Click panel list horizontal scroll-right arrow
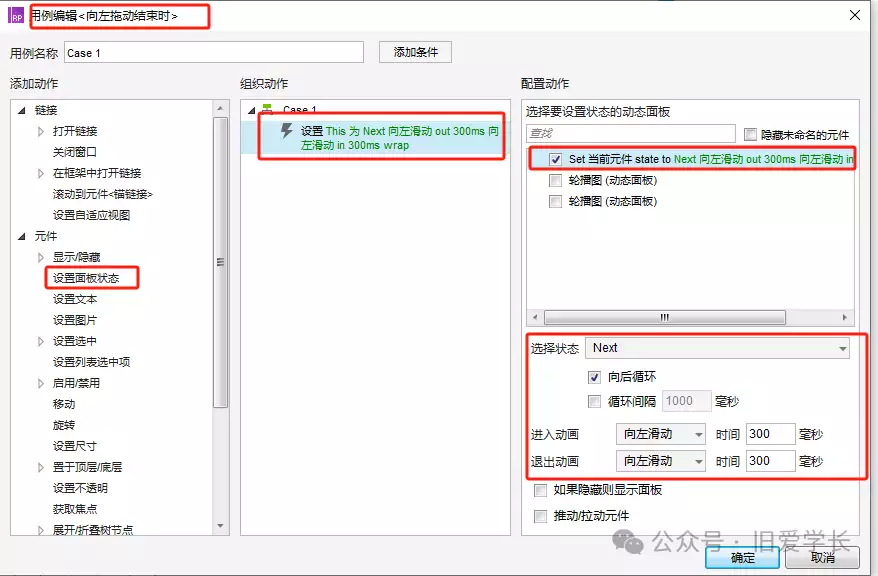The width and height of the screenshot is (878, 576). pos(845,317)
